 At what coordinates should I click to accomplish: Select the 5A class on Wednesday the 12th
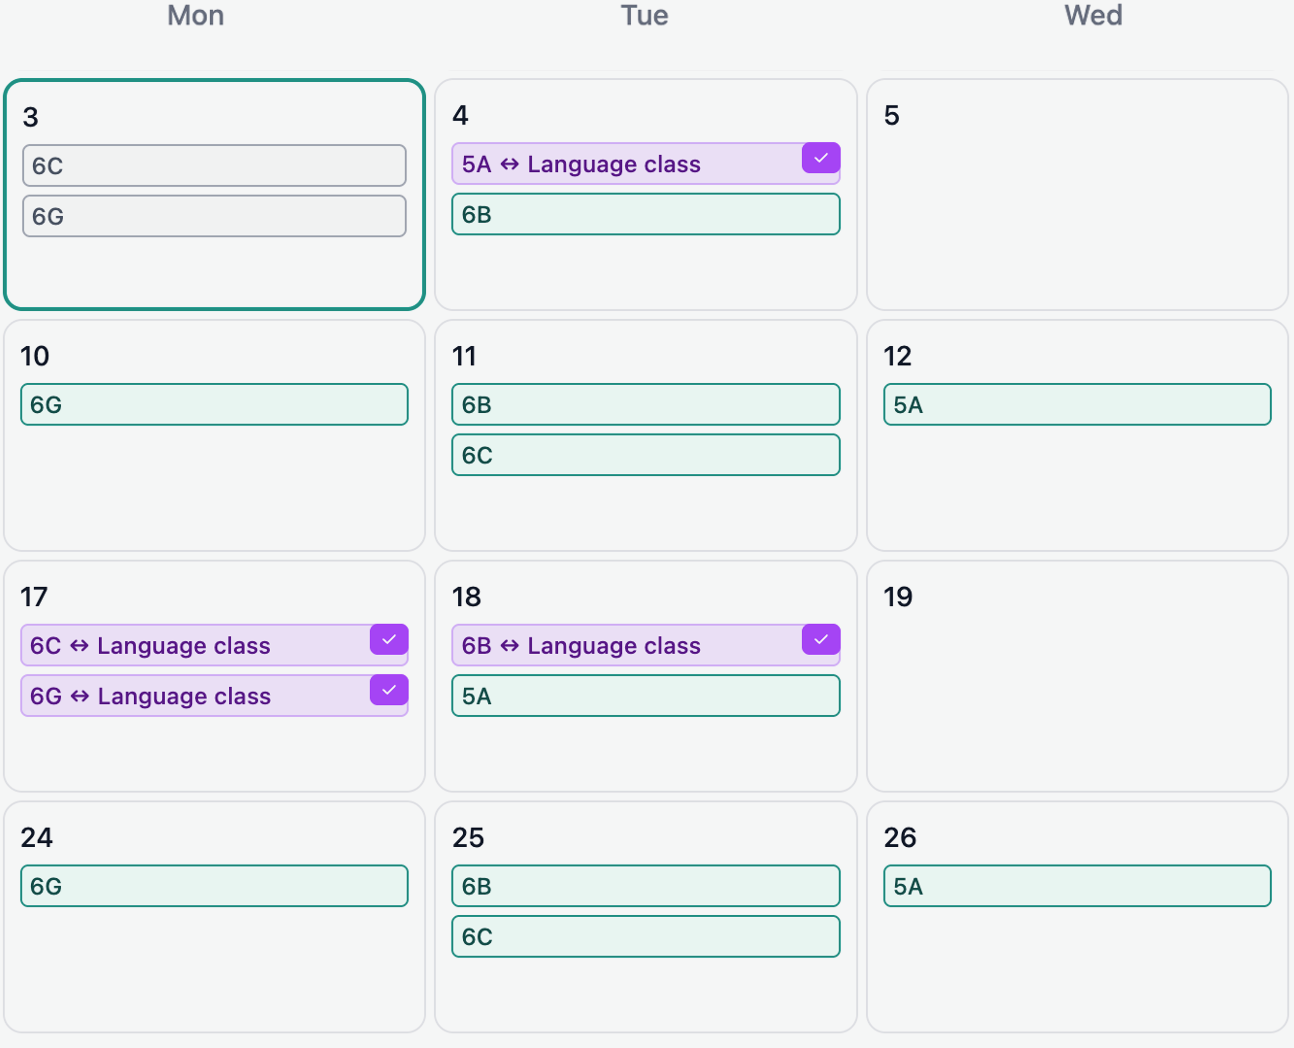pyautogui.click(x=1077, y=405)
